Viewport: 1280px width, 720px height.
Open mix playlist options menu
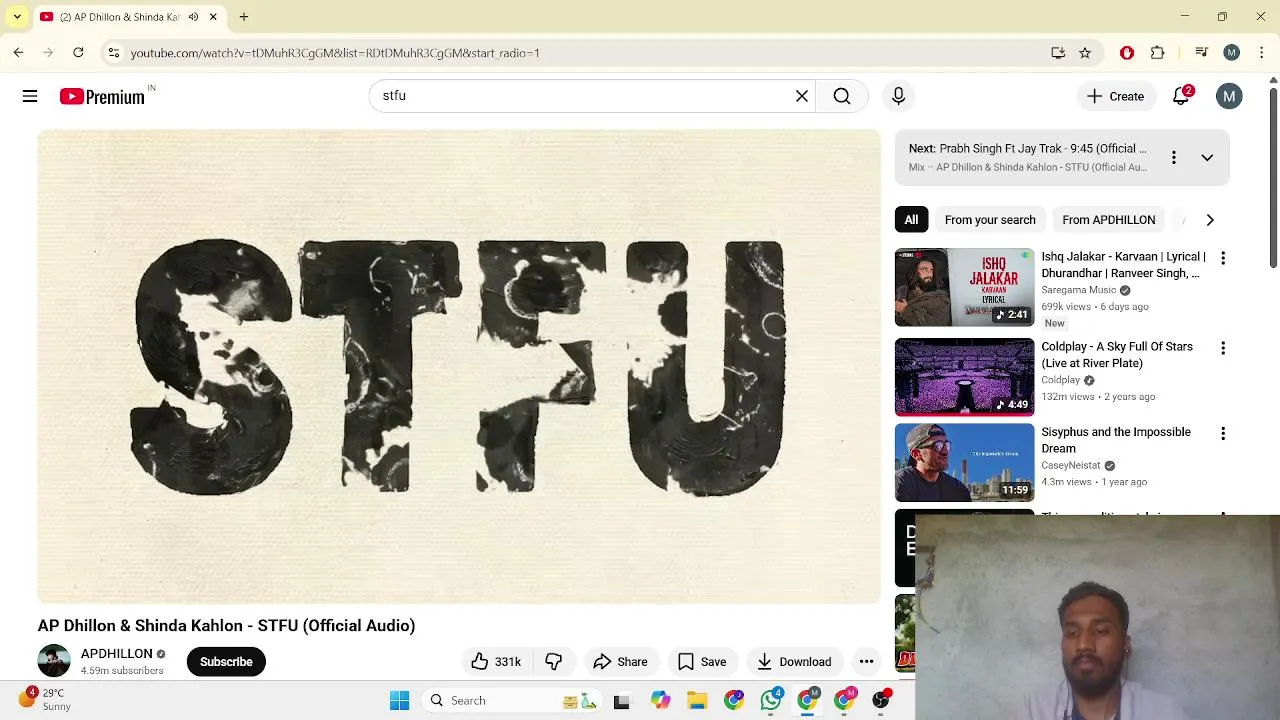coord(1173,158)
